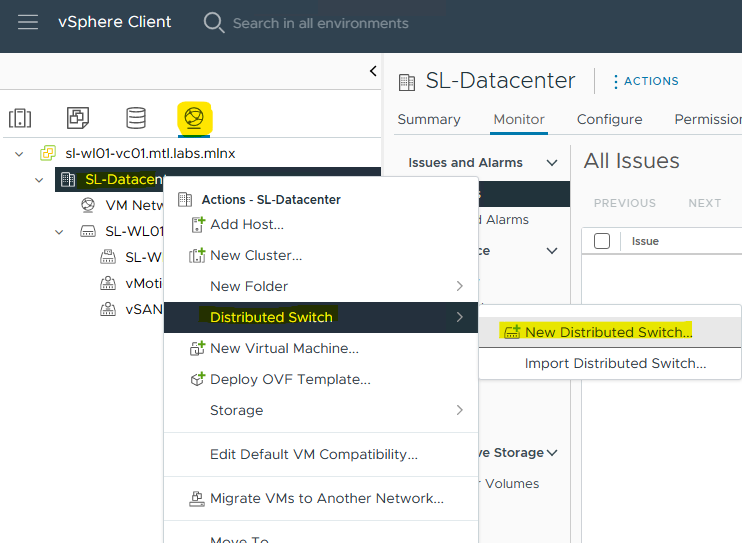Click the Deploy OVF Template icon
This screenshot has width=742, height=543.
pyautogui.click(x=197, y=379)
